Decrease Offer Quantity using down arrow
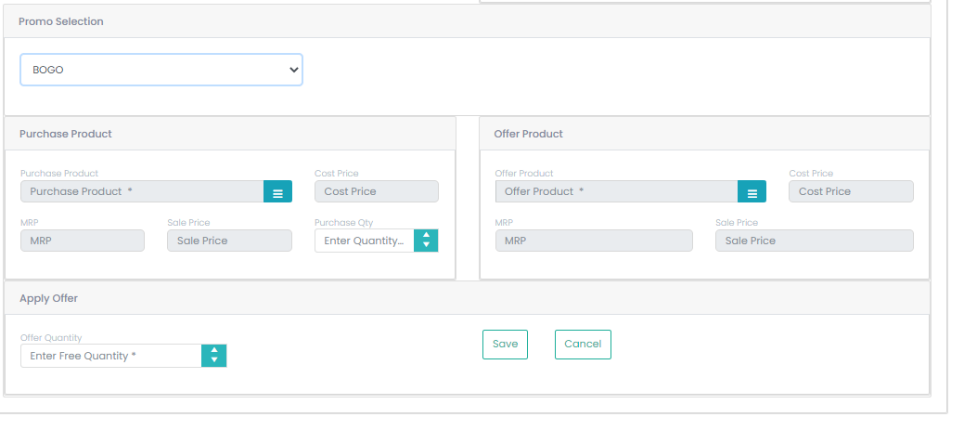 coord(214,361)
